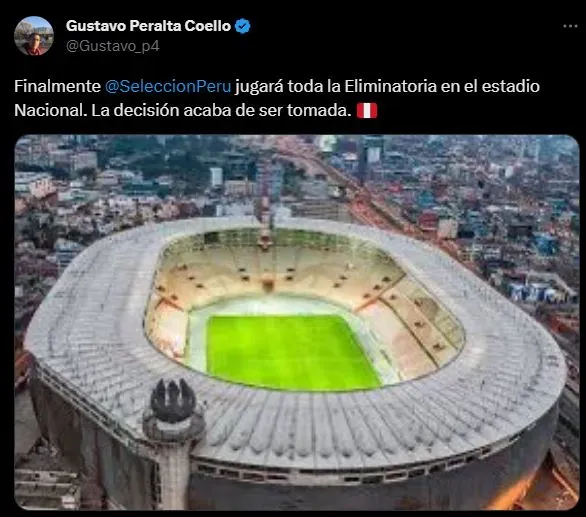The height and width of the screenshot is (517, 586).
Task: Open Gustavo Peralta Coello's profile avatar
Action: click(x=34, y=36)
